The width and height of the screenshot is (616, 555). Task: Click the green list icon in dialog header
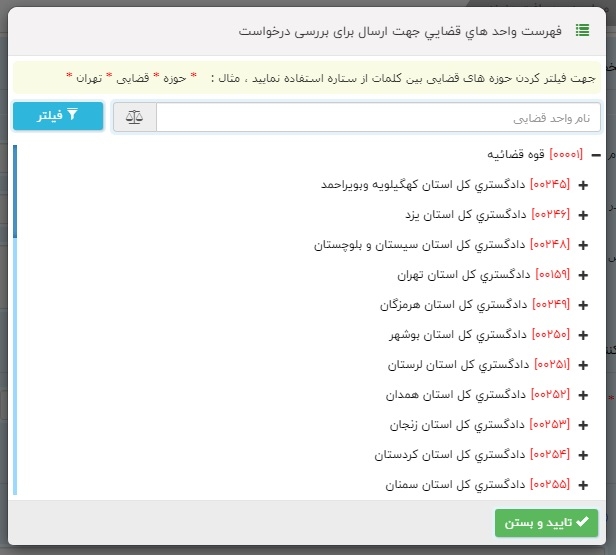click(583, 30)
